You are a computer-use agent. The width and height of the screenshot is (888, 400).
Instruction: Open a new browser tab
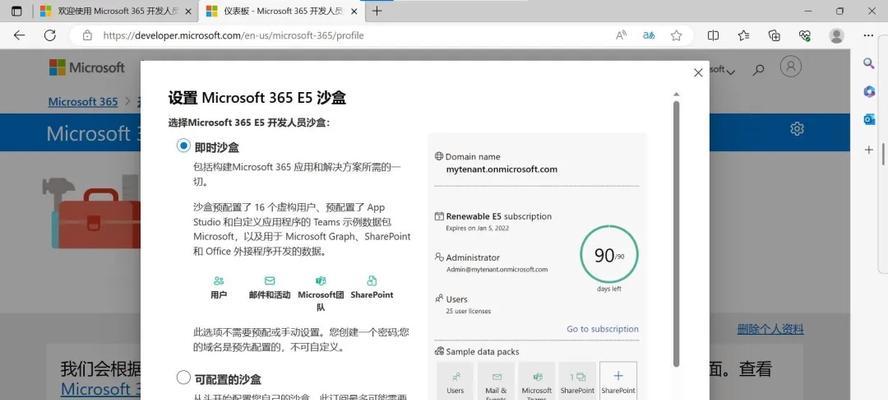(377, 11)
